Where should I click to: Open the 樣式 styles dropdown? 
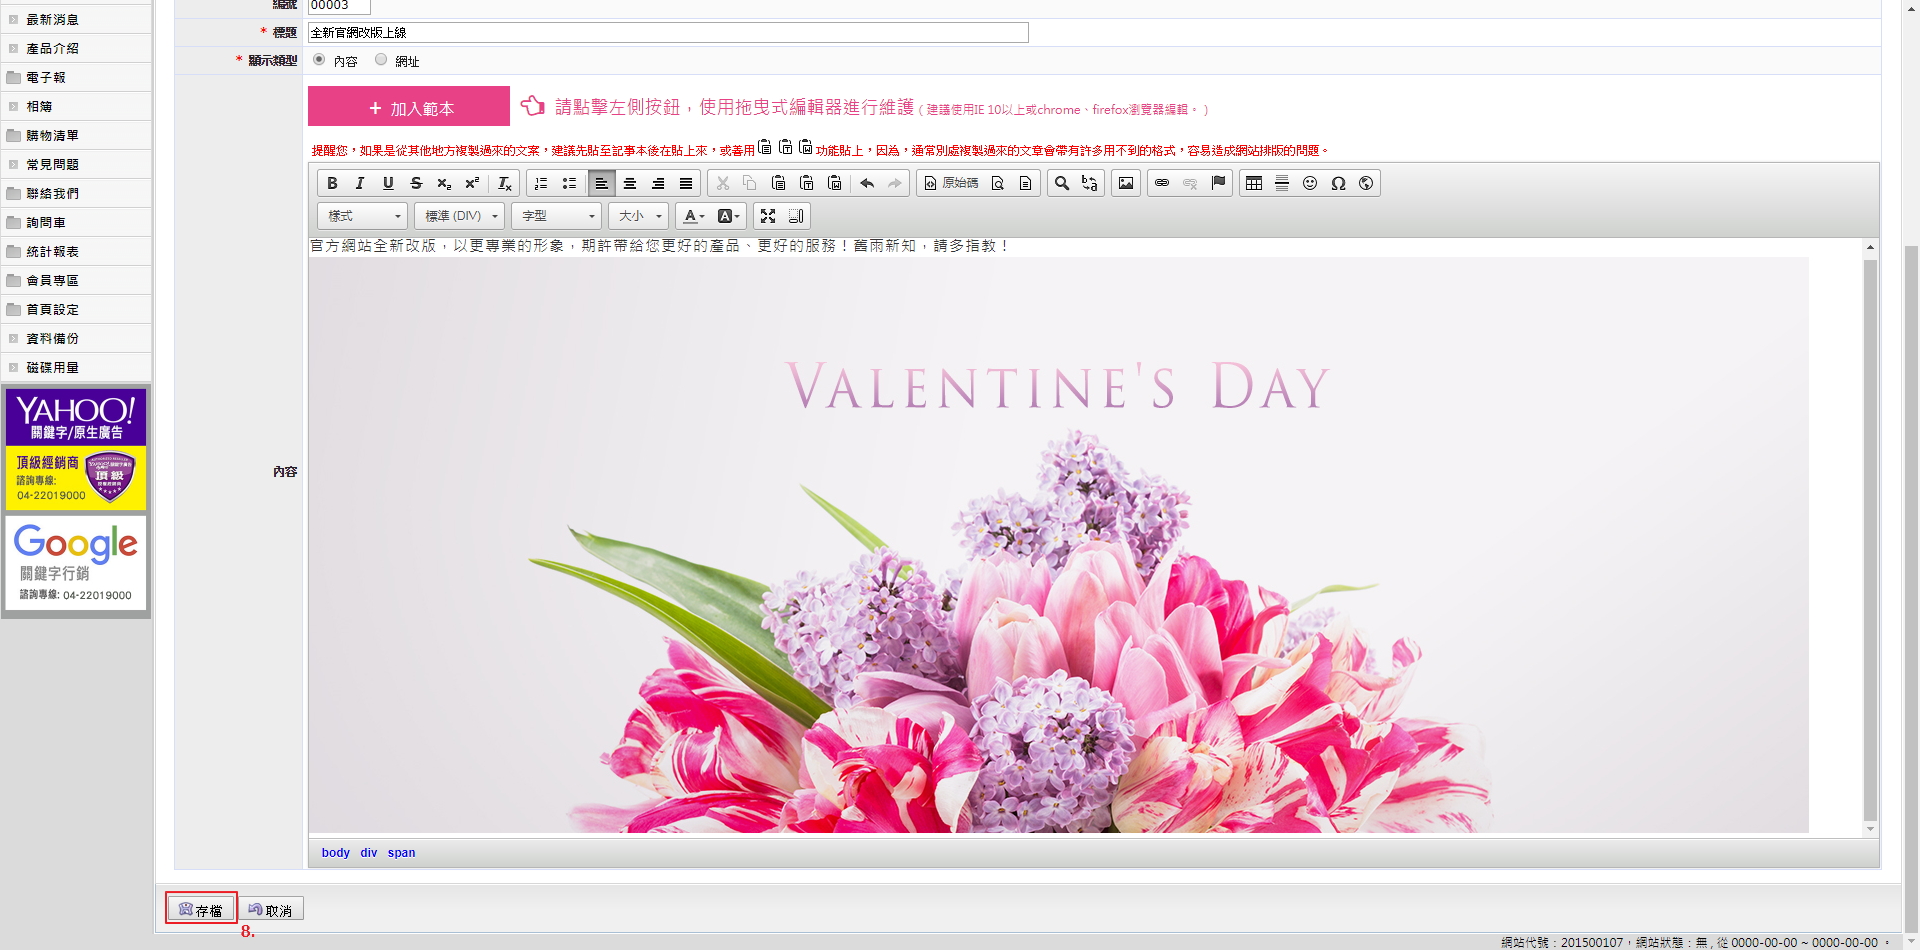pos(364,216)
